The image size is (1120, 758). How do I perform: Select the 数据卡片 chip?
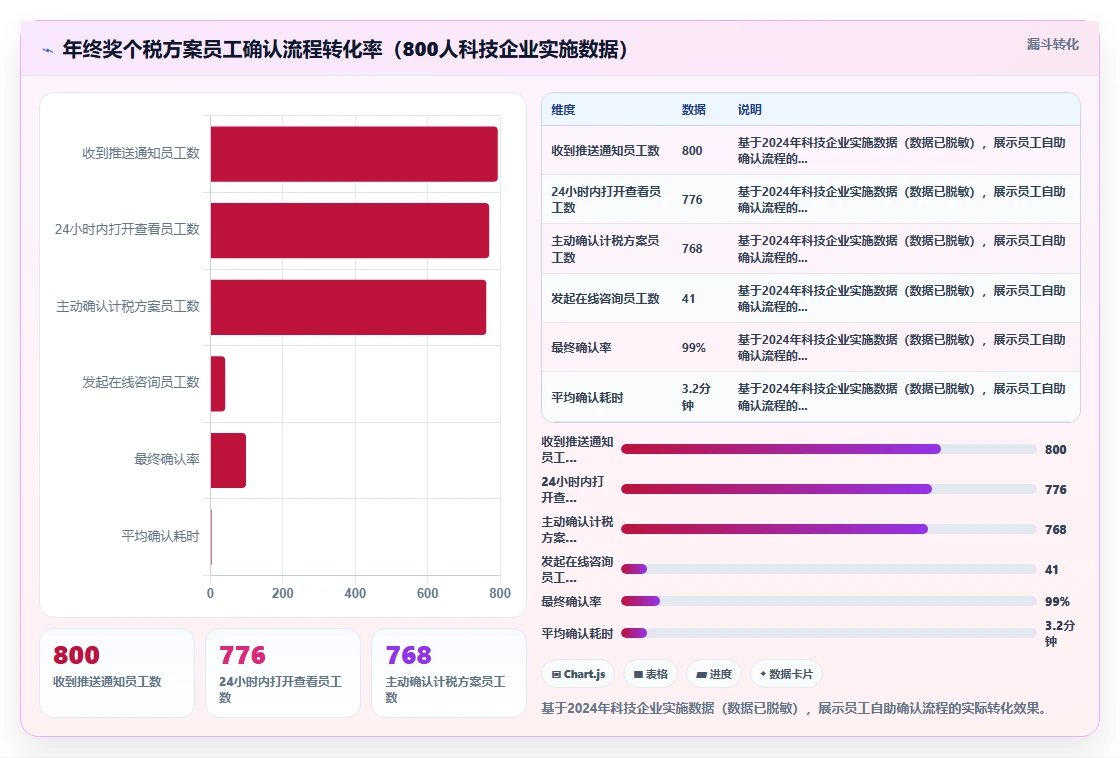coord(786,674)
